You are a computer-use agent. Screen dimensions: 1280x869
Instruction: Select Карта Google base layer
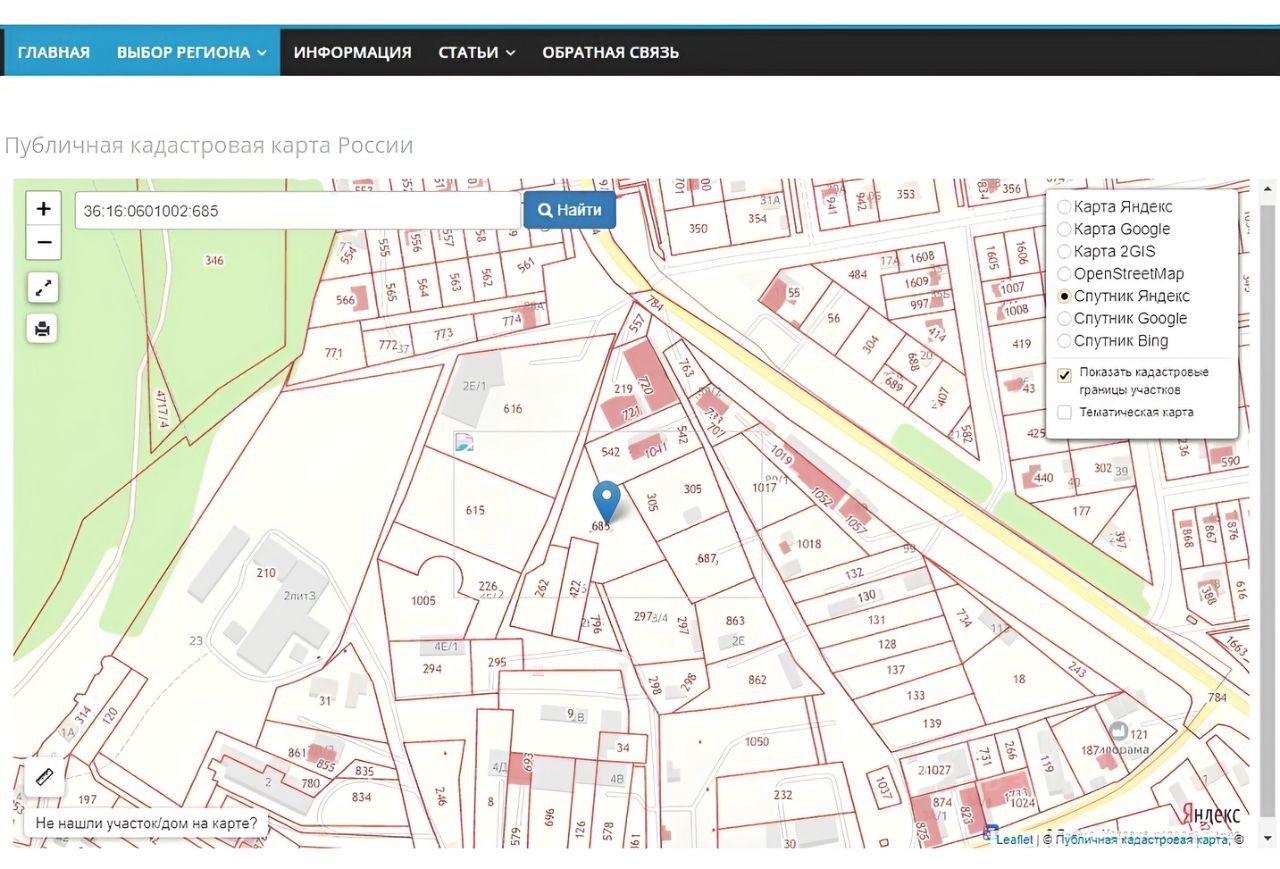click(x=1064, y=229)
